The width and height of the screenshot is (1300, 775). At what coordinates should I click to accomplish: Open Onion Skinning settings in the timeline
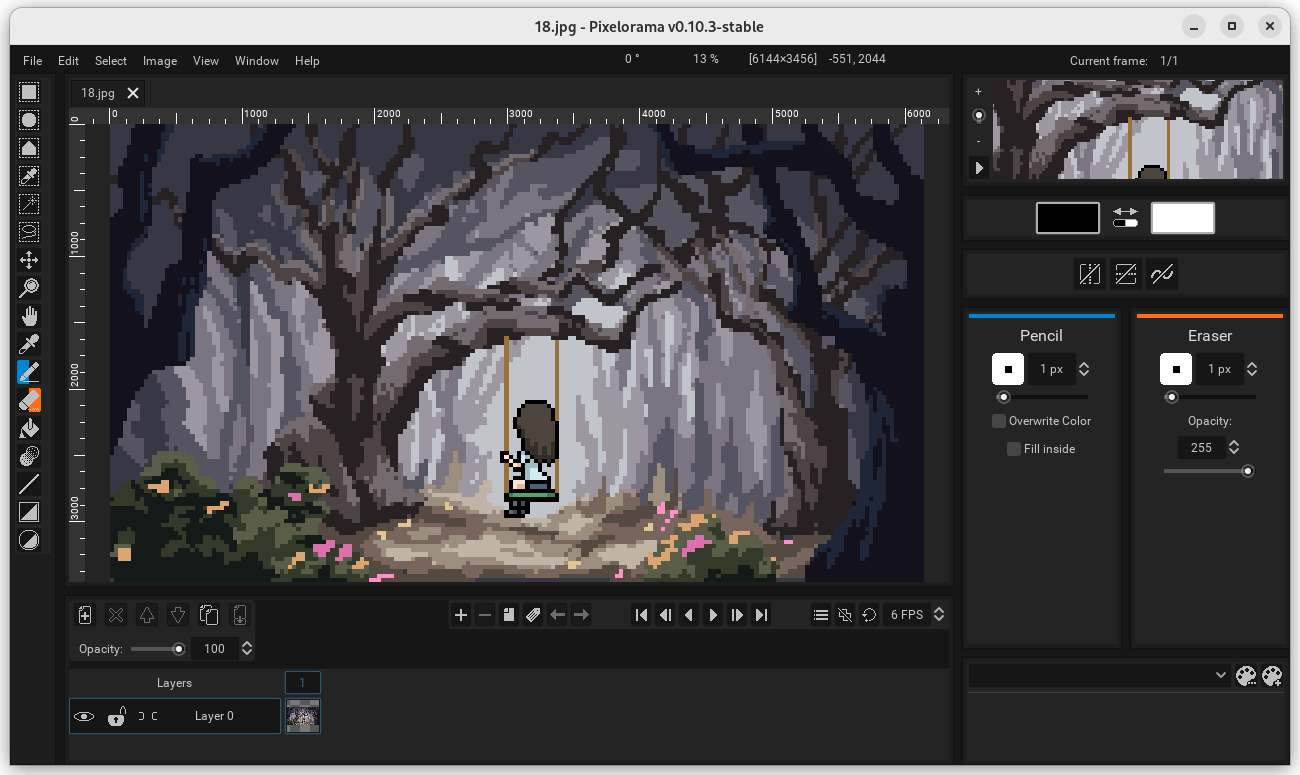coord(845,615)
